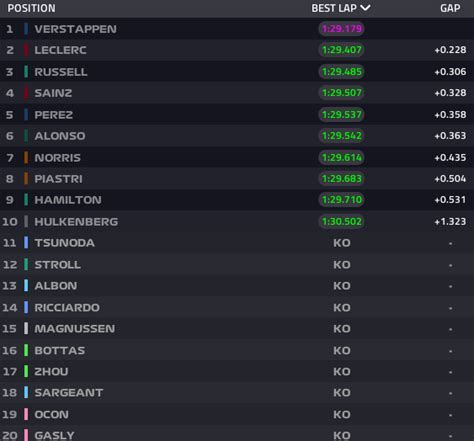This screenshot has width=474, height=441.
Task: Click Verstappen's purple 1:29.179 lap time
Action: pos(342,29)
